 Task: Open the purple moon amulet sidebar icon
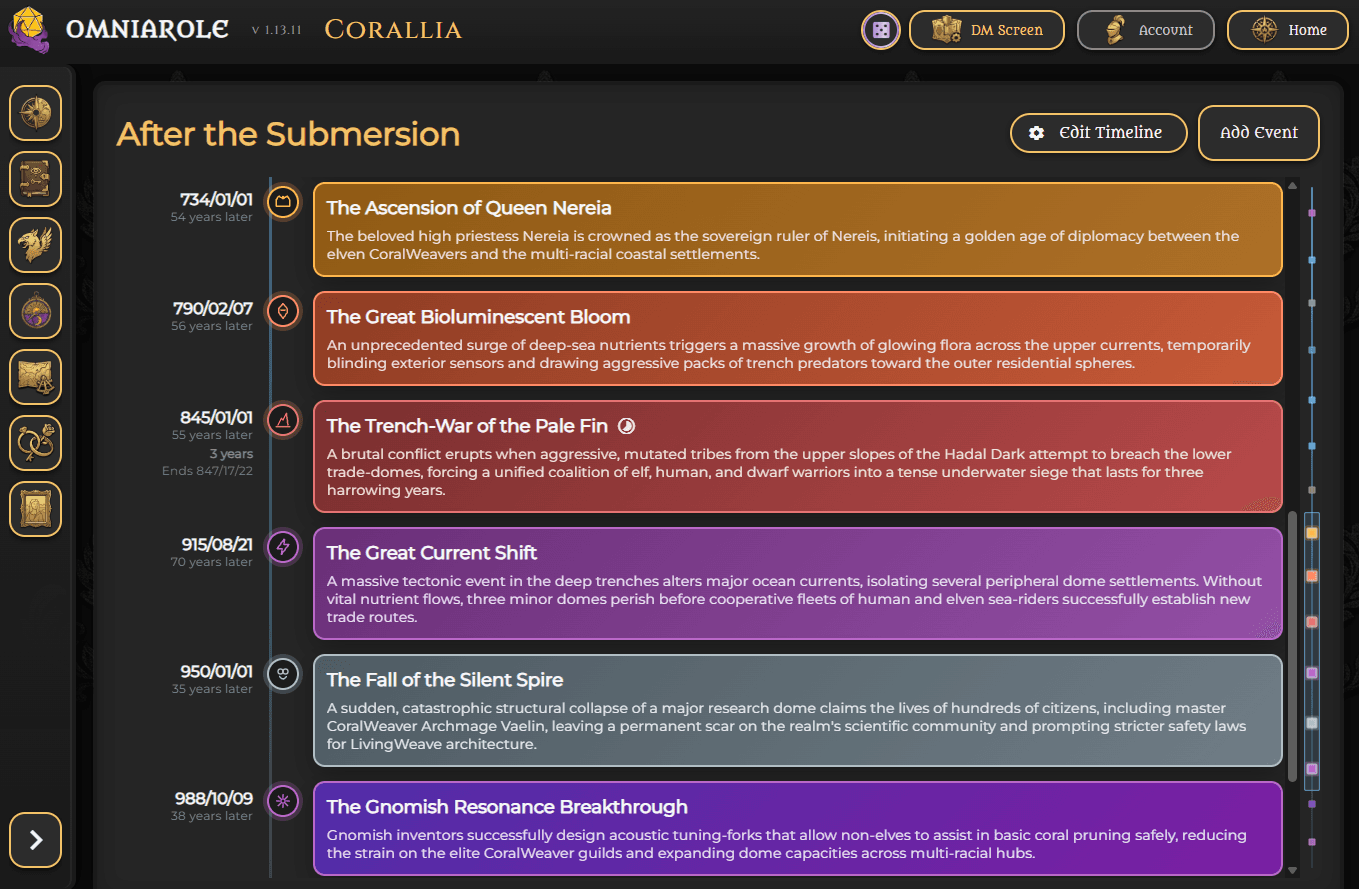coord(36,311)
